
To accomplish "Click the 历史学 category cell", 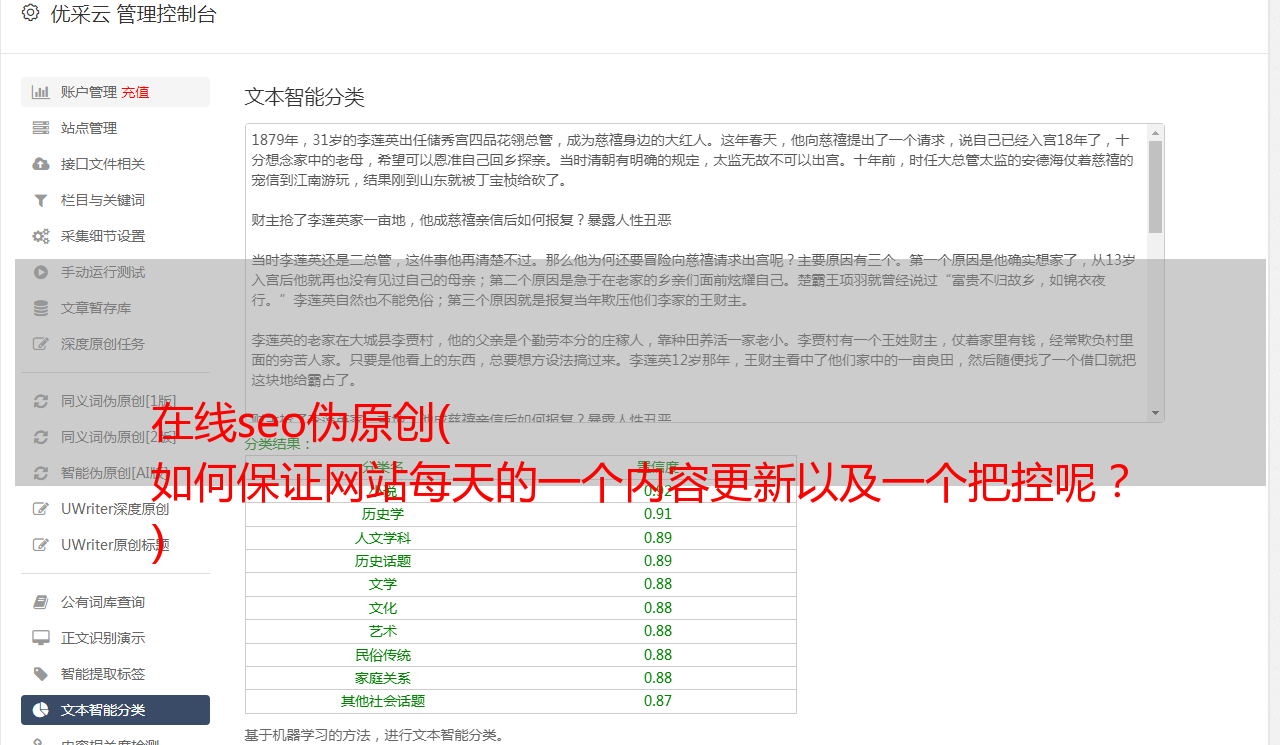I will [383, 514].
